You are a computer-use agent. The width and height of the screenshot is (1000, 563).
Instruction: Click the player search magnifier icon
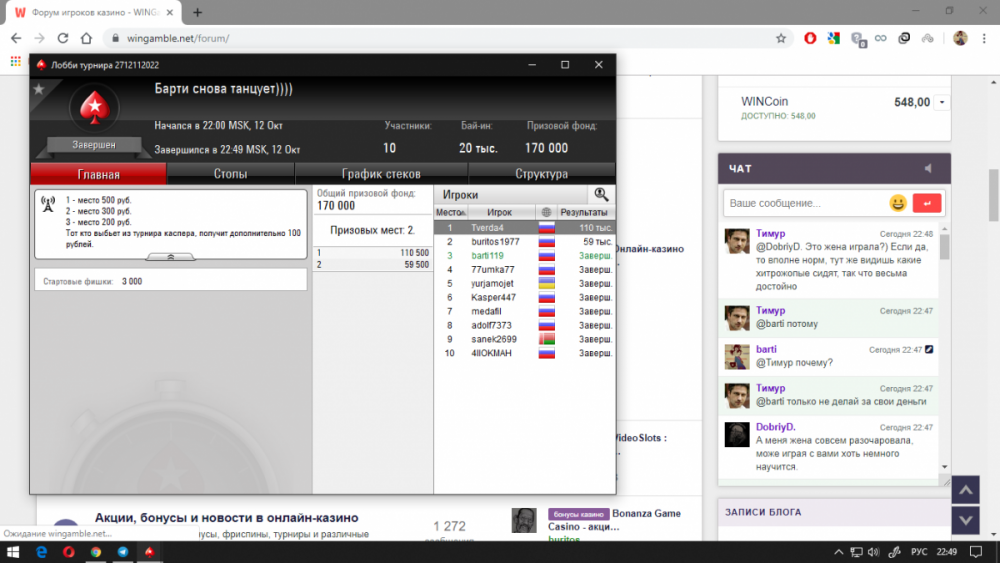click(601, 195)
